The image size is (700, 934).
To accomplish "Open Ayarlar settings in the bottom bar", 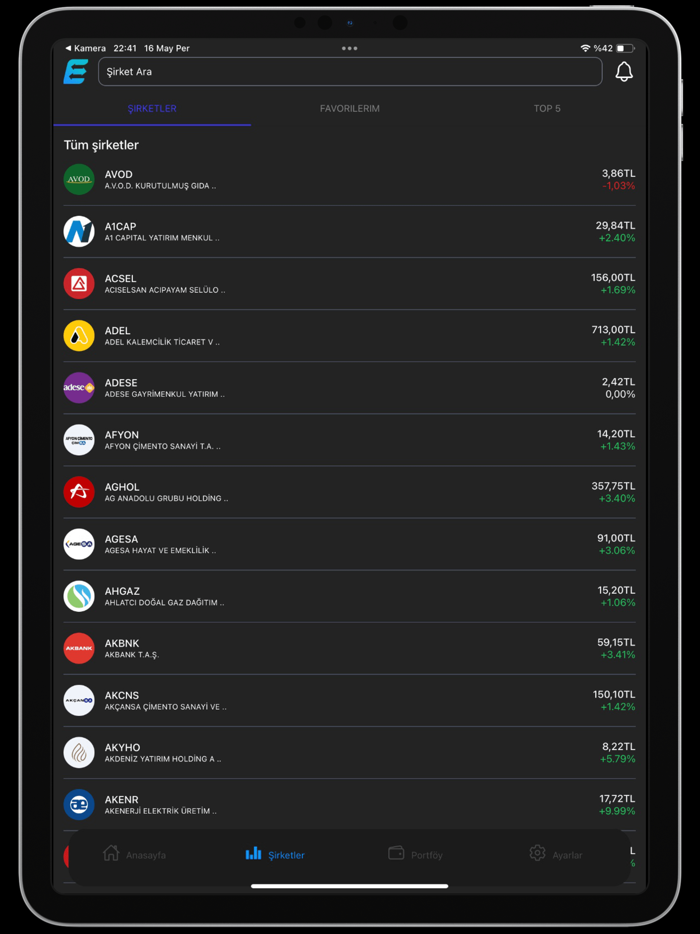I will (555, 854).
